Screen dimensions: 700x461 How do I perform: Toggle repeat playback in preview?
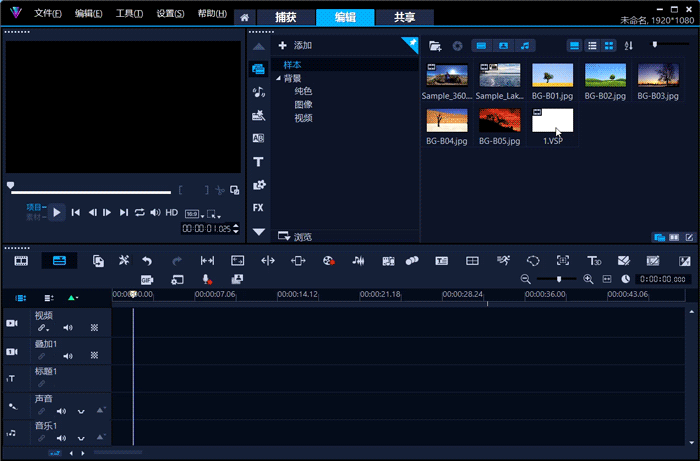[x=140, y=212]
